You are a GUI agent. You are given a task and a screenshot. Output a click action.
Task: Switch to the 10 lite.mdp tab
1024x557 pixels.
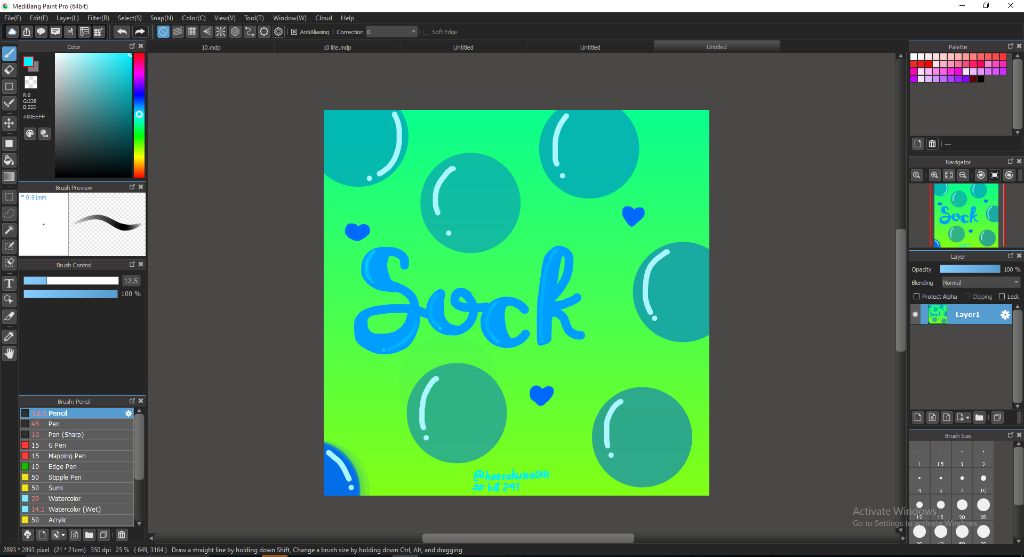click(x=337, y=47)
